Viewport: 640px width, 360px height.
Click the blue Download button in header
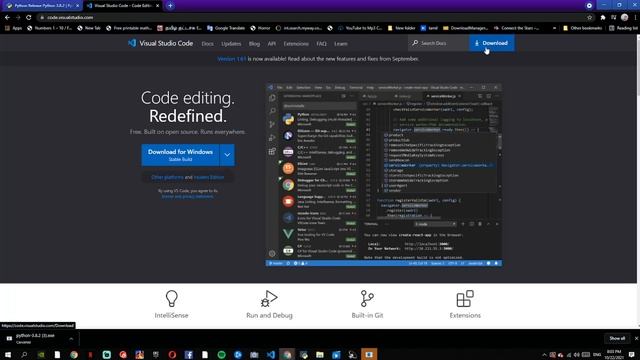[x=491, y=43]
